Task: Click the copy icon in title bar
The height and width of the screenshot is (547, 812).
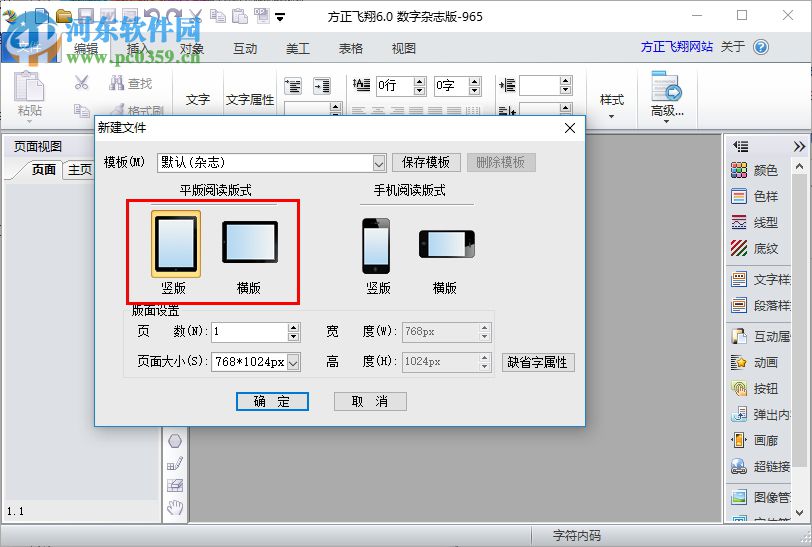Action: tap(218, 16)
